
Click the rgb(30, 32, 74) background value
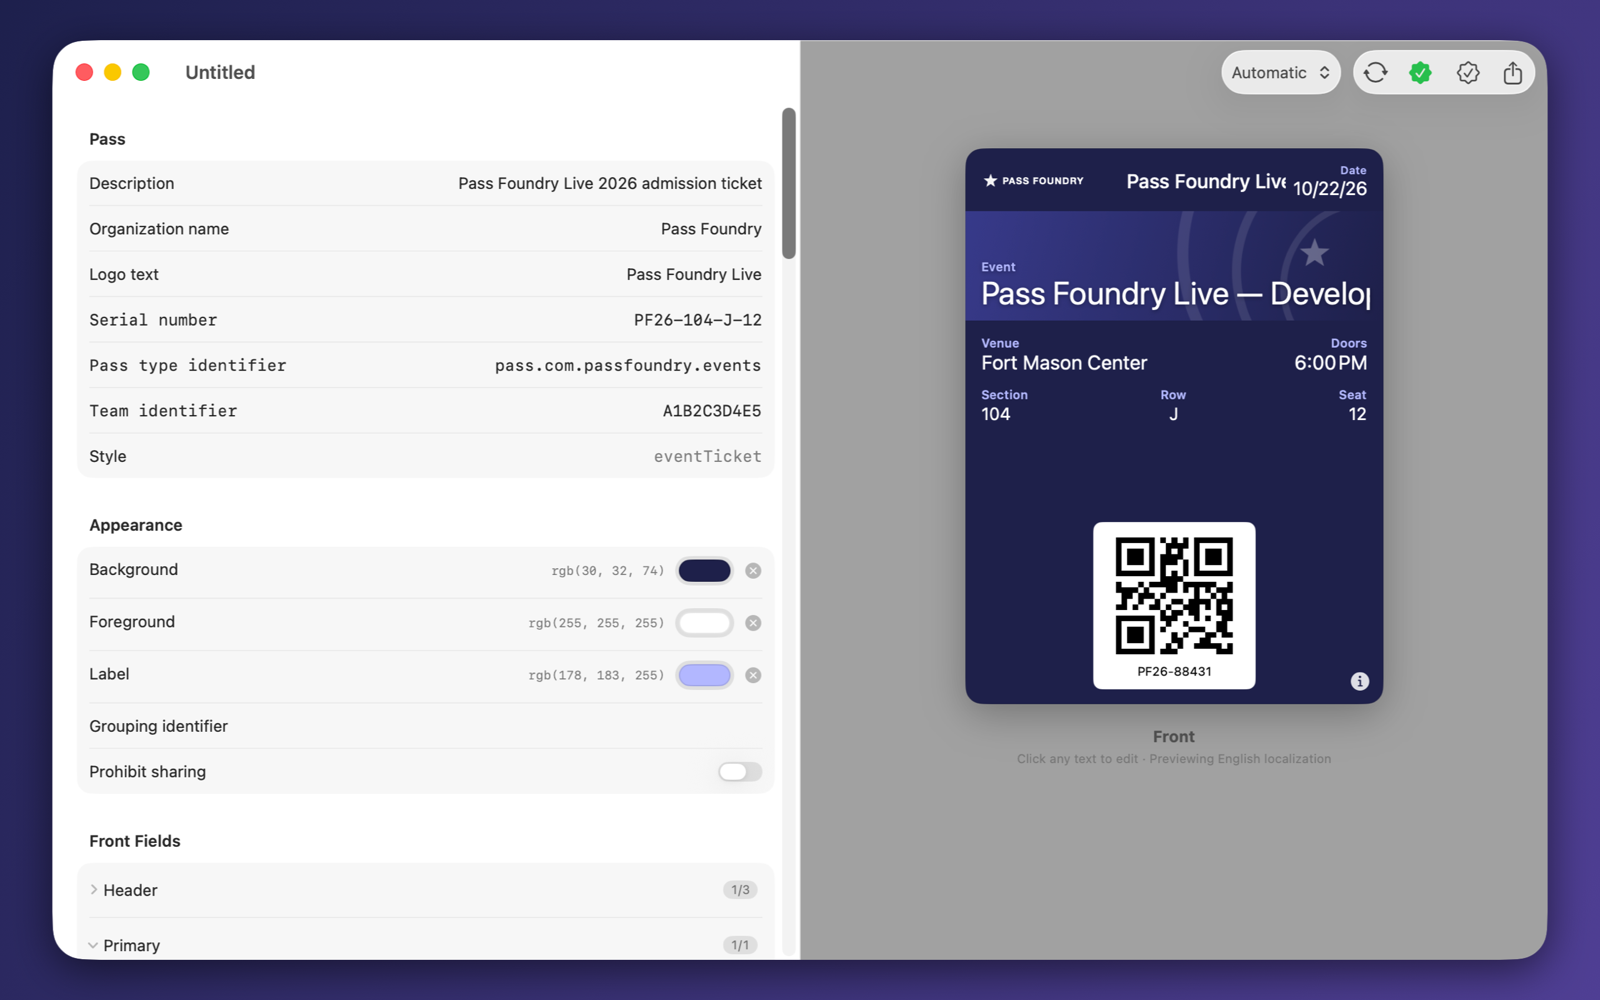point(608,571)
